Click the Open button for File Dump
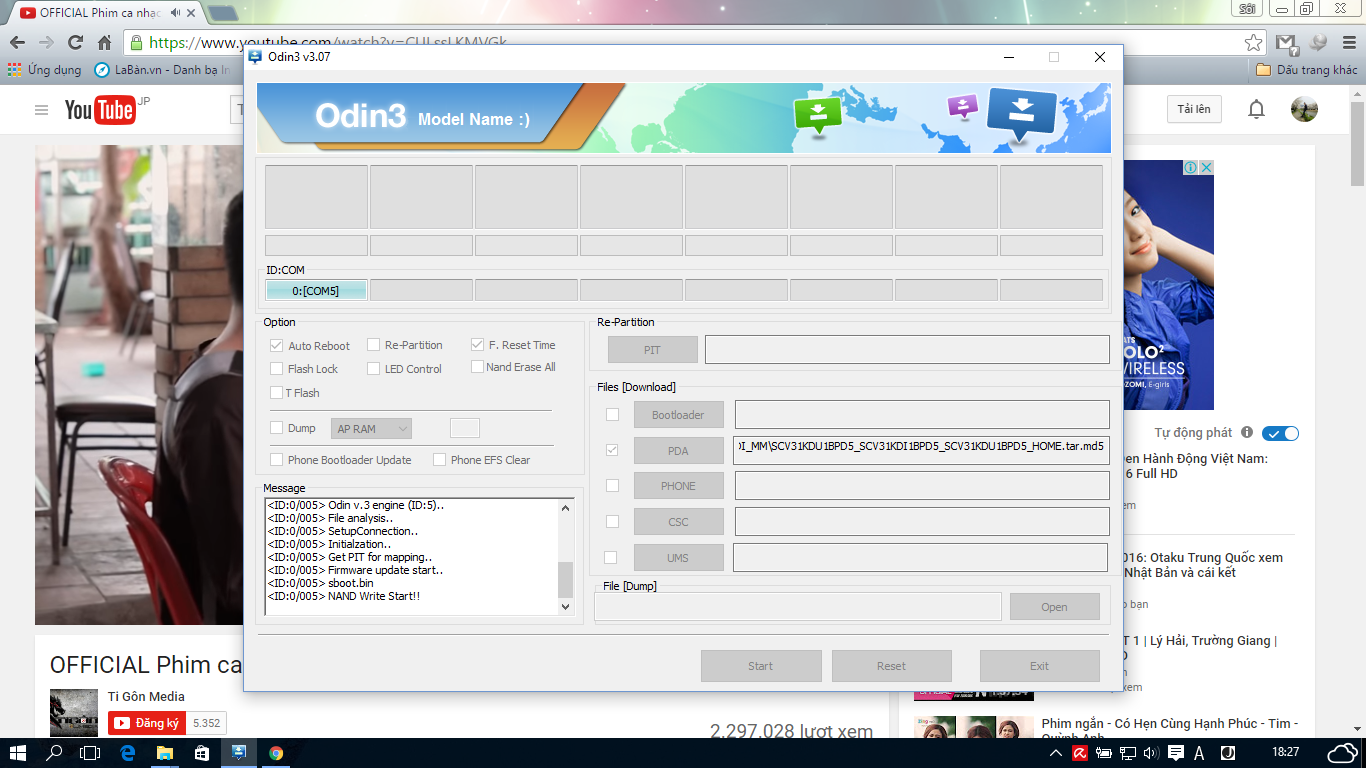1366x768 pixels. tap(1054, 607)
